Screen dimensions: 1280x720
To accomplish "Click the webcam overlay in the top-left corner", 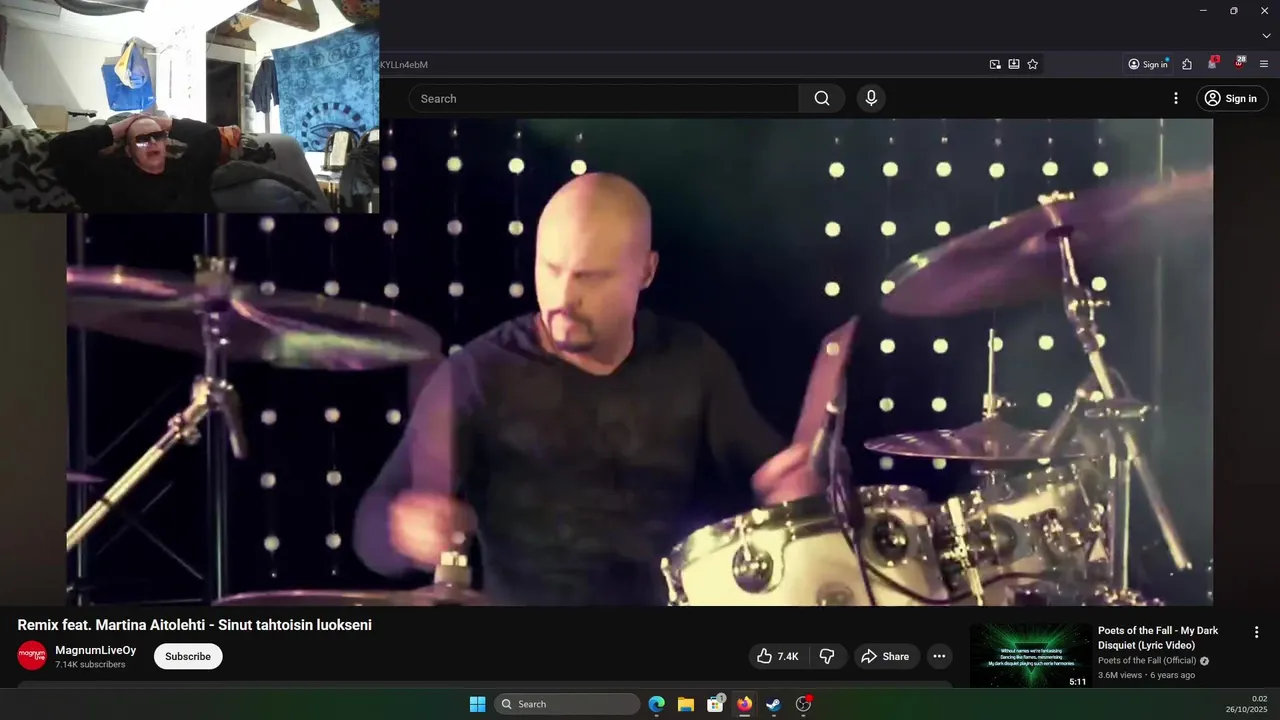I will pos(189,106).
